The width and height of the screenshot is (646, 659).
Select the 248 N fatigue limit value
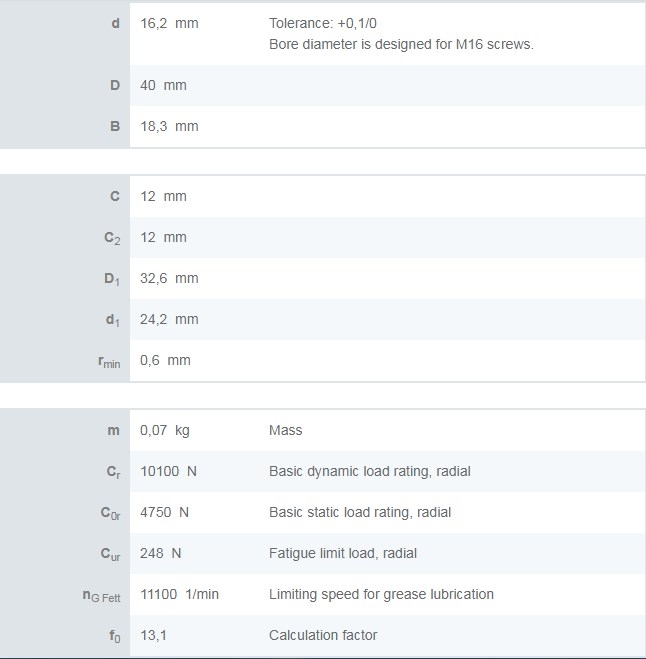tap(161, 553)
